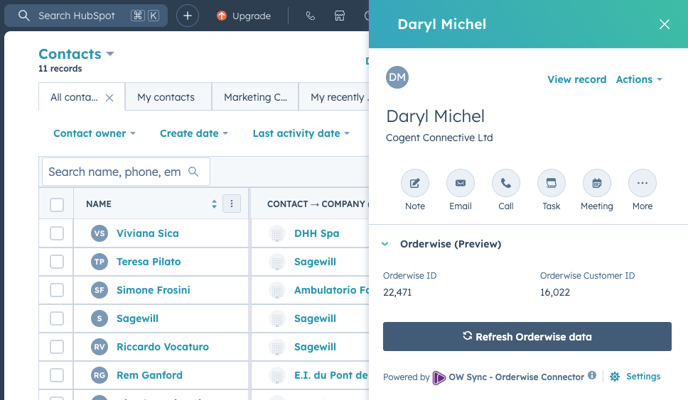Click the Upgrade arrow icon
The height and width of the screenshot is (400, 688).
(x=222, y=16)
